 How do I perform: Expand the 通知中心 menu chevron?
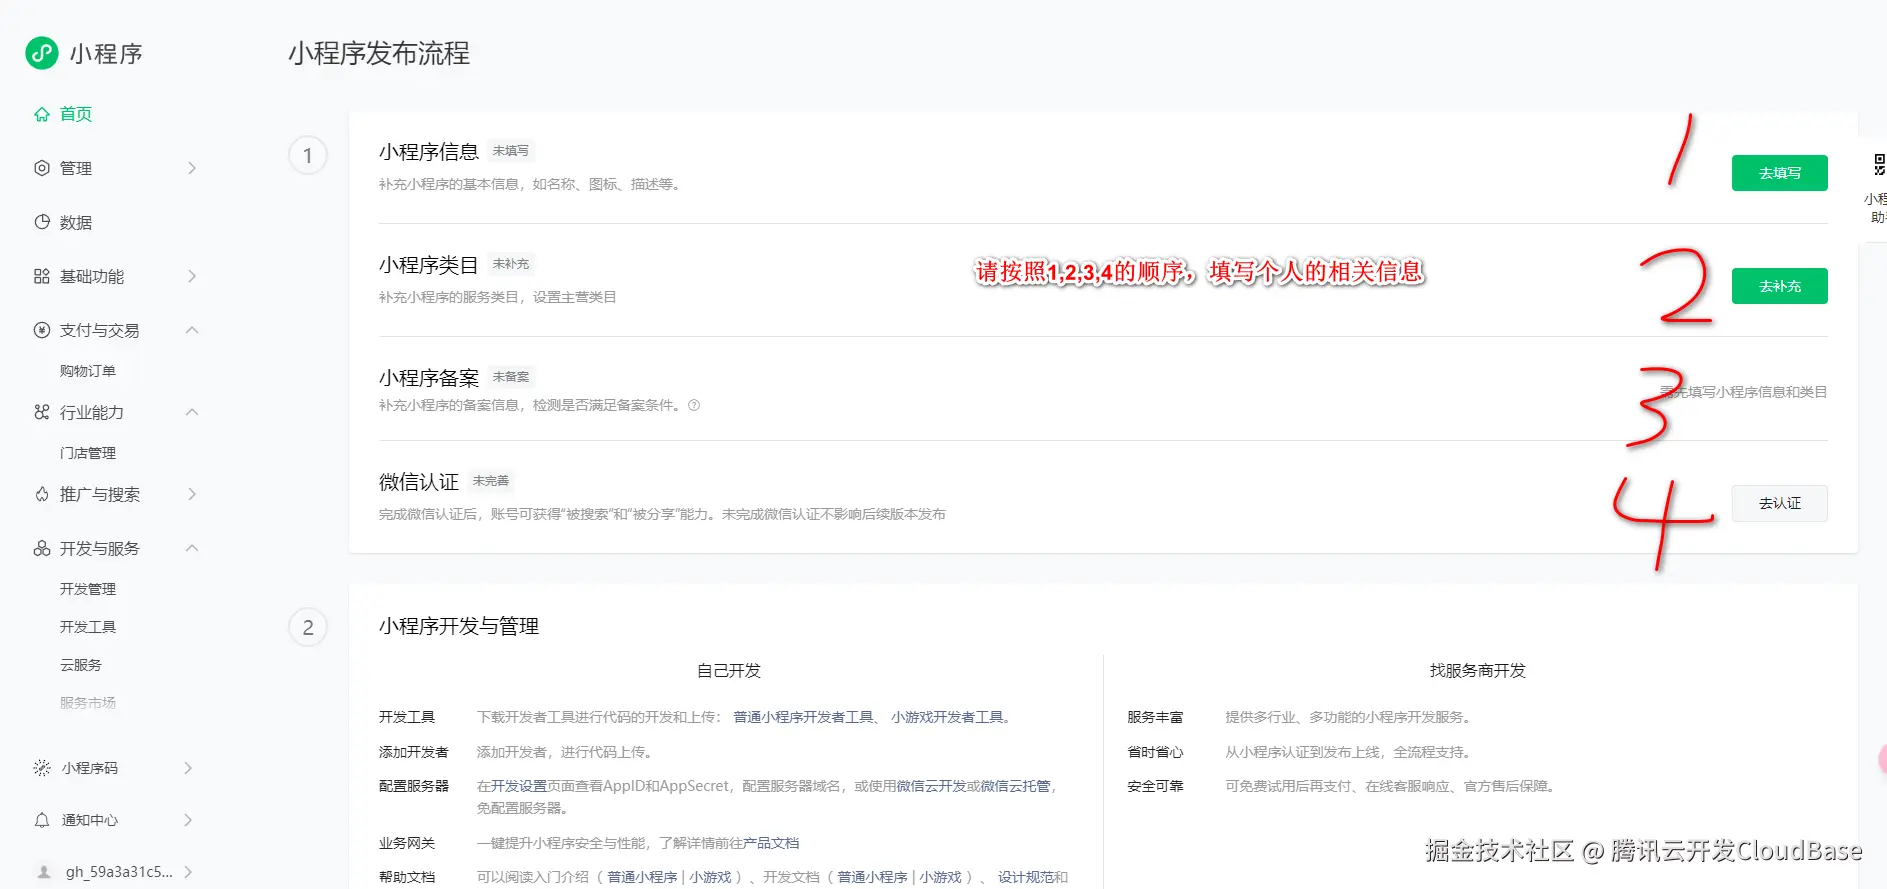click(189, 820)
